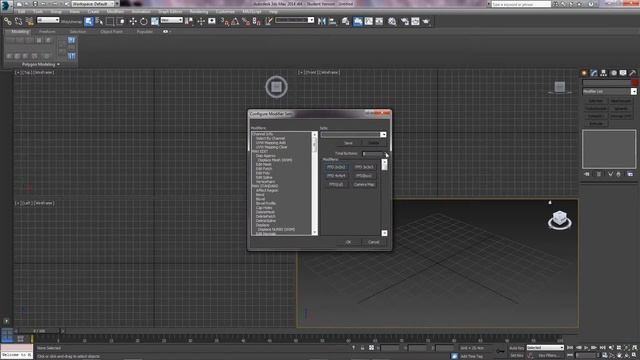
Task: Open the Motion command panel tab
Action: (x=613, y=73)
